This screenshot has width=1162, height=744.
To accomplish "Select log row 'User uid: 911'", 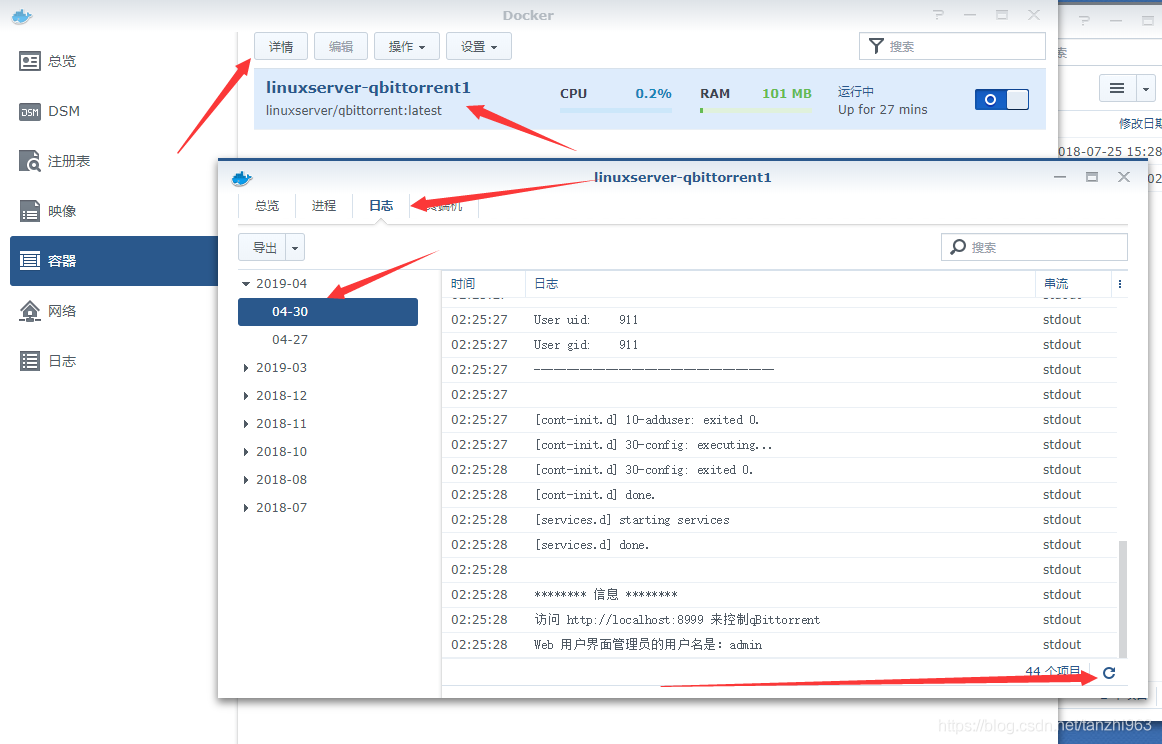I will pos(780,319).
